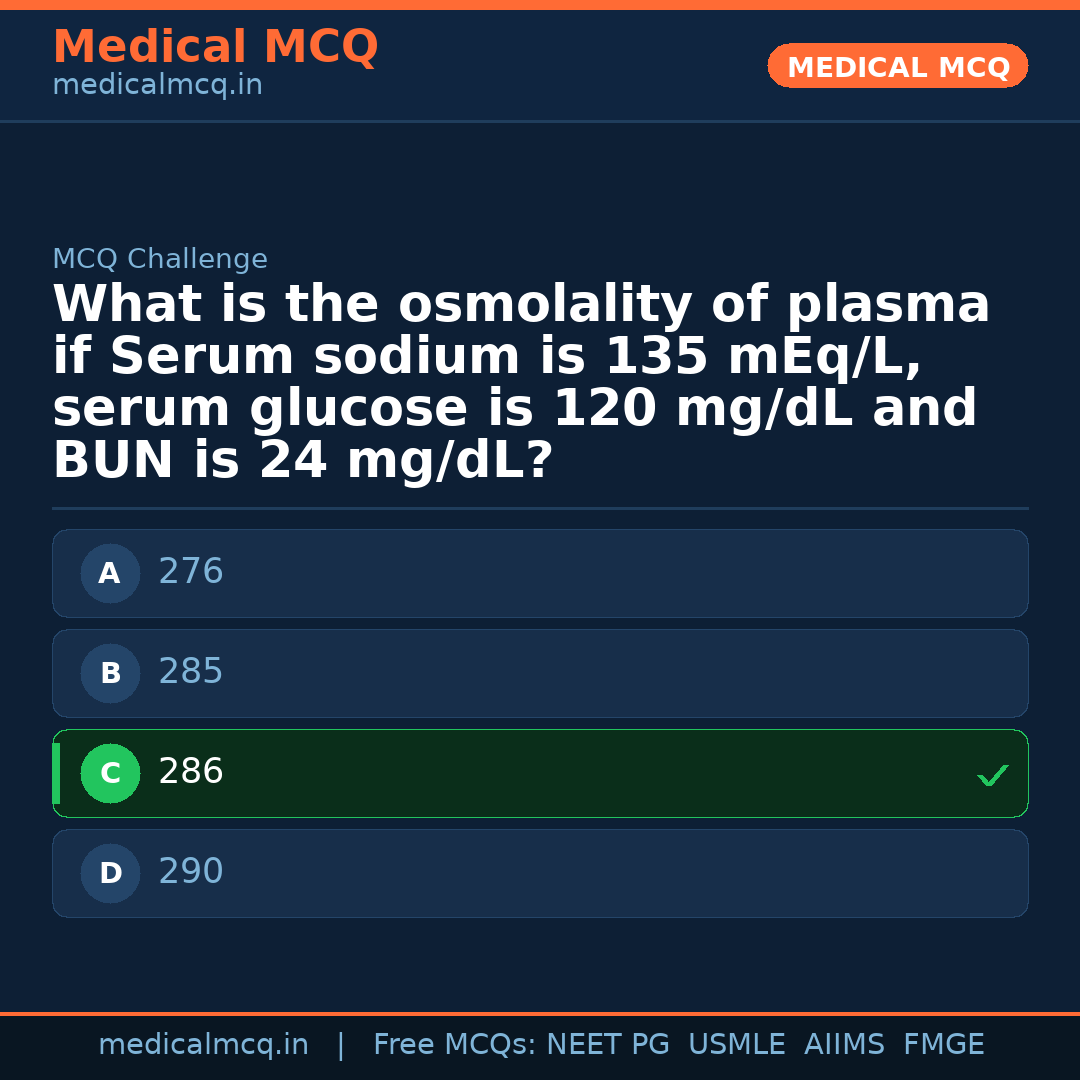Choose FMGE in the footer

pyautogui.click(x=943, y=1045)
